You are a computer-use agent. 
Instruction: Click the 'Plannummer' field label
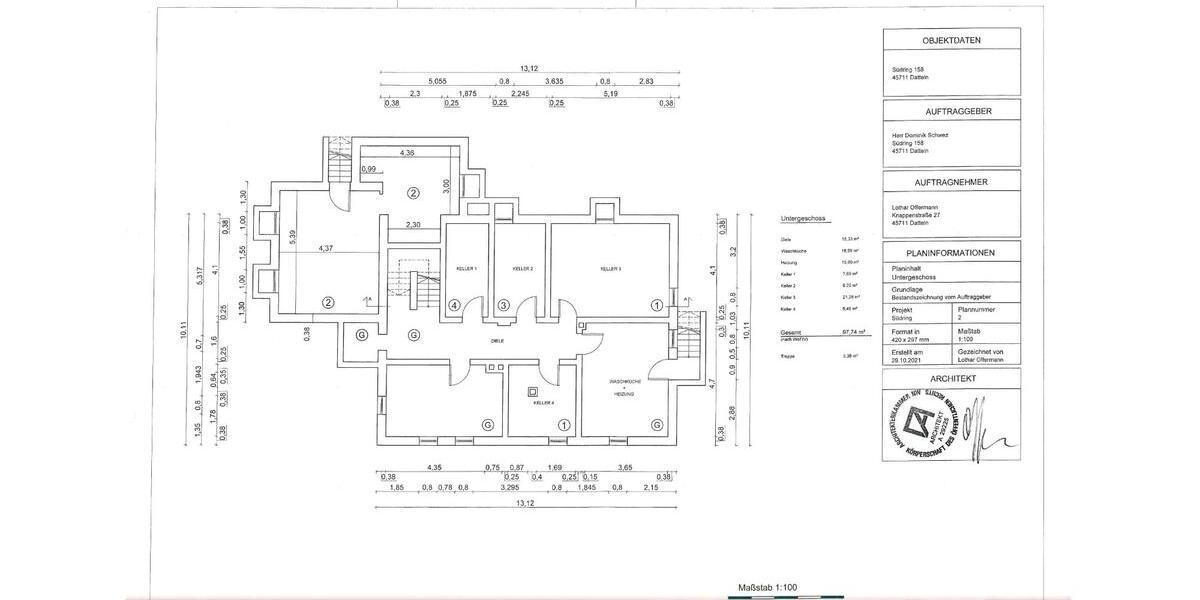tap(975, 310)
